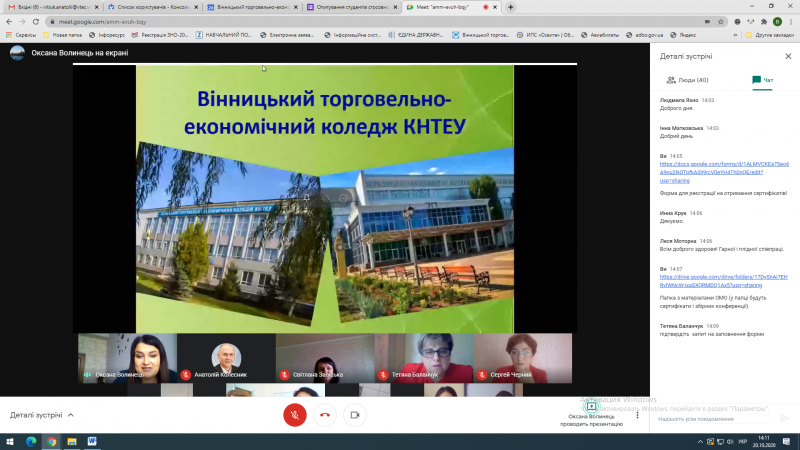The image size is (800, 450).
Task: Select Світлана Залюбка's video tile
Action: coord(325,358)
